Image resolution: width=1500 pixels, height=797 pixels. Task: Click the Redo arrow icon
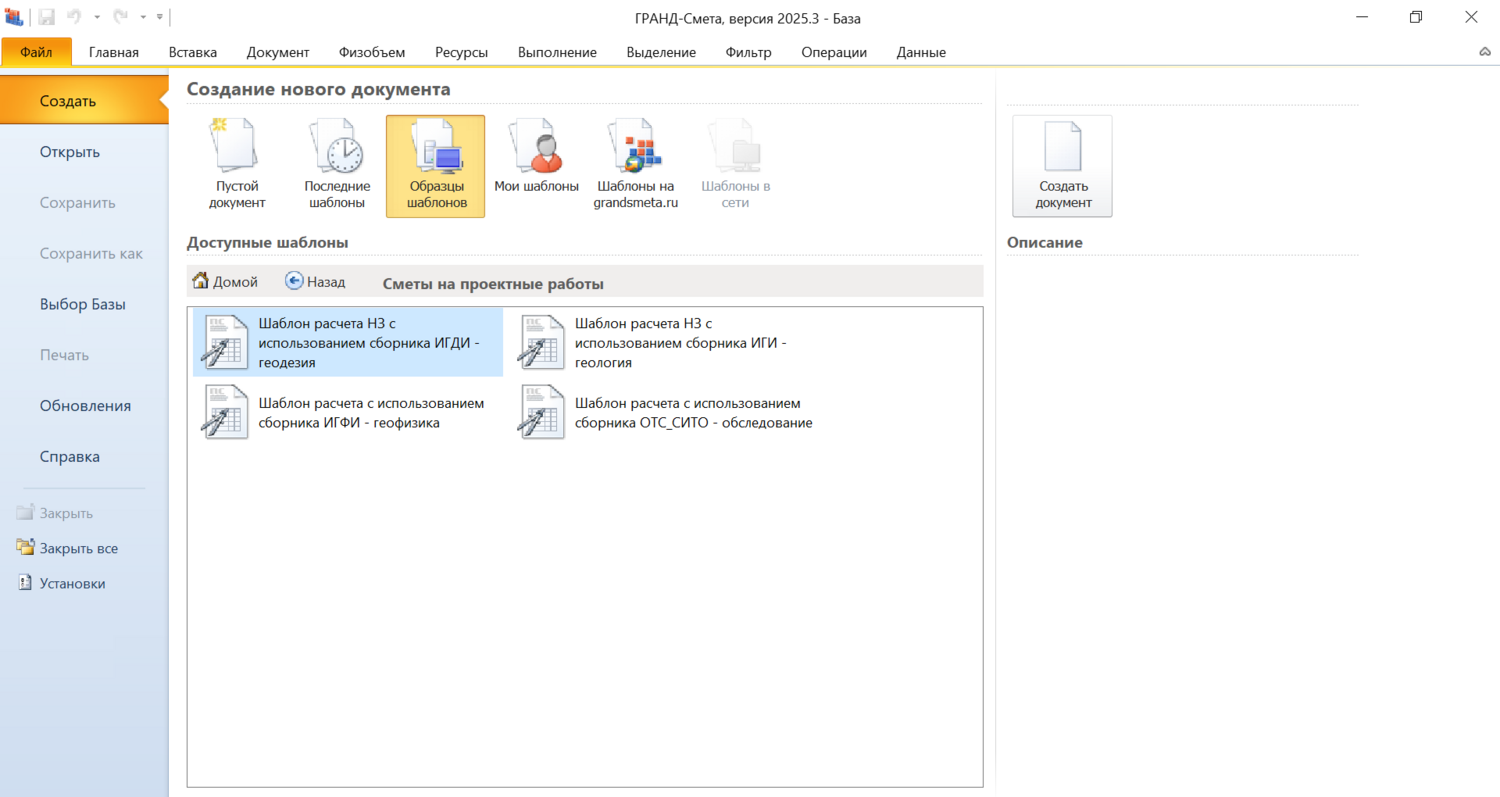pyautogui.click(x=120, y=17)
